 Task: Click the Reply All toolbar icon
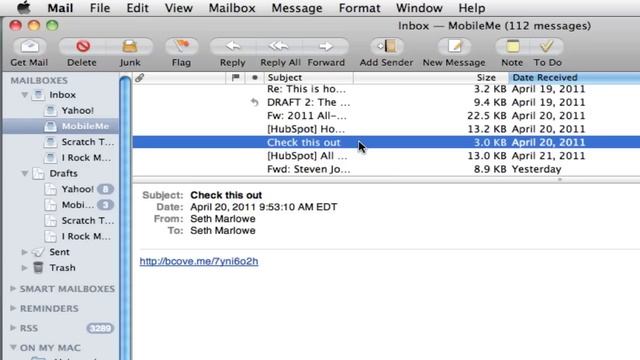279,46
